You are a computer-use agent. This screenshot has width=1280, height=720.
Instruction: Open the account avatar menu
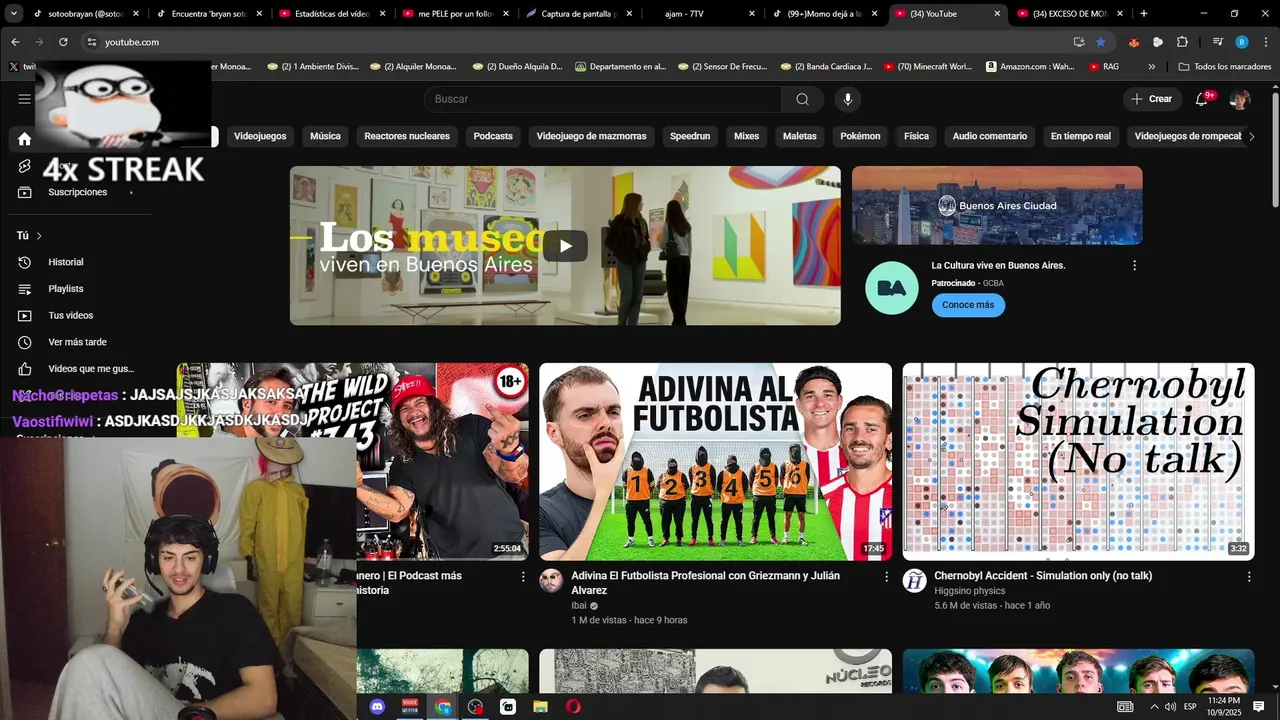1240,99
